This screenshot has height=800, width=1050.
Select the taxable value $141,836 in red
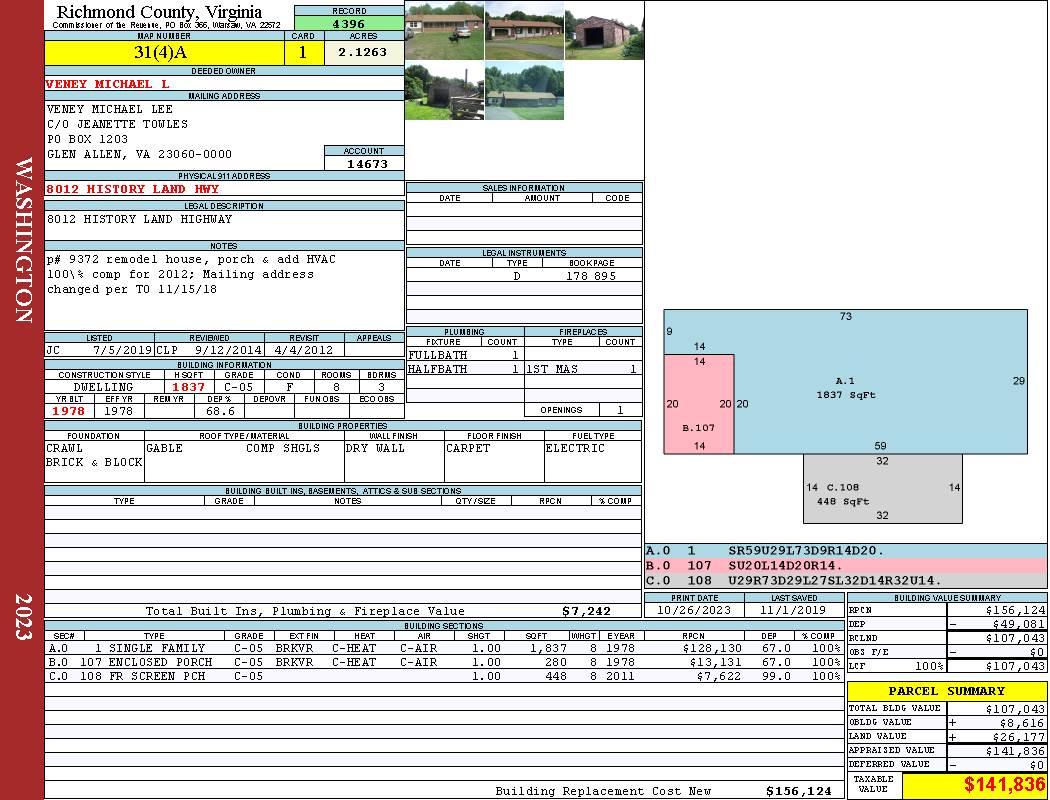(x=1004, y=785)
